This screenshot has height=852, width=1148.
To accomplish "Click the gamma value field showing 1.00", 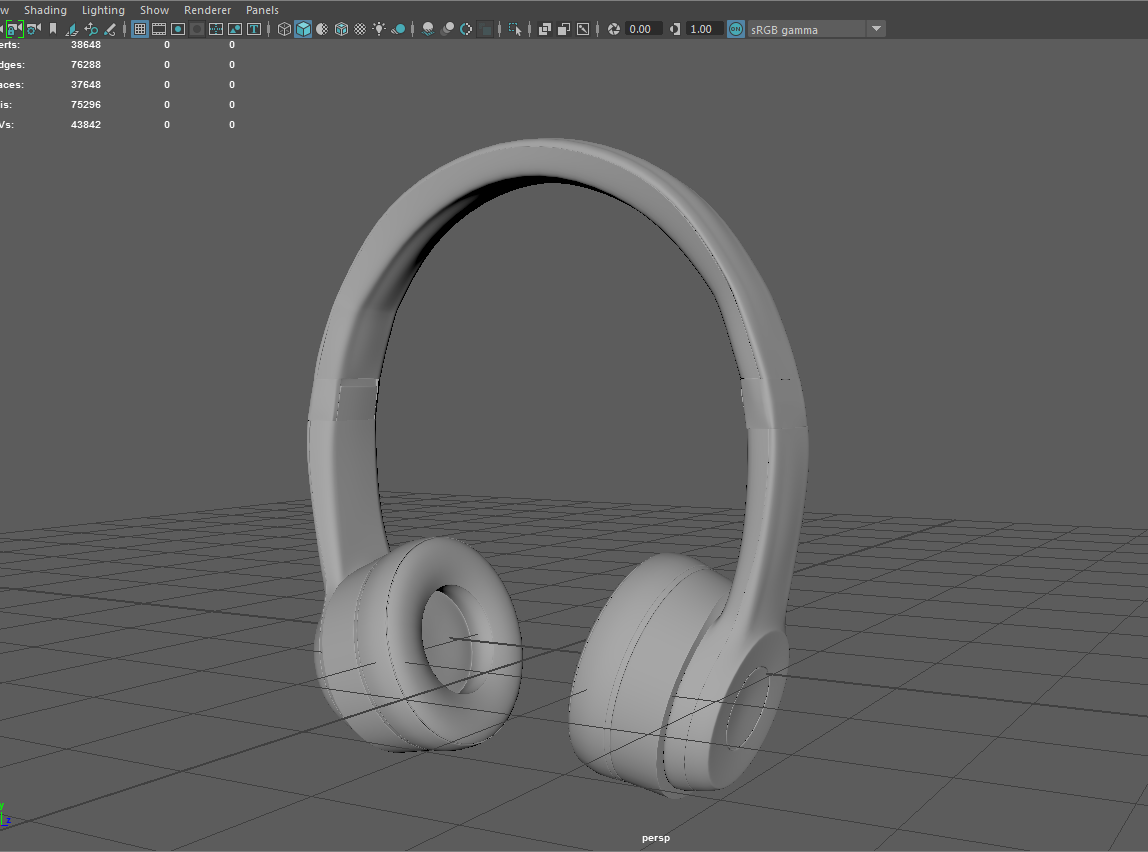I will (702, 29).
